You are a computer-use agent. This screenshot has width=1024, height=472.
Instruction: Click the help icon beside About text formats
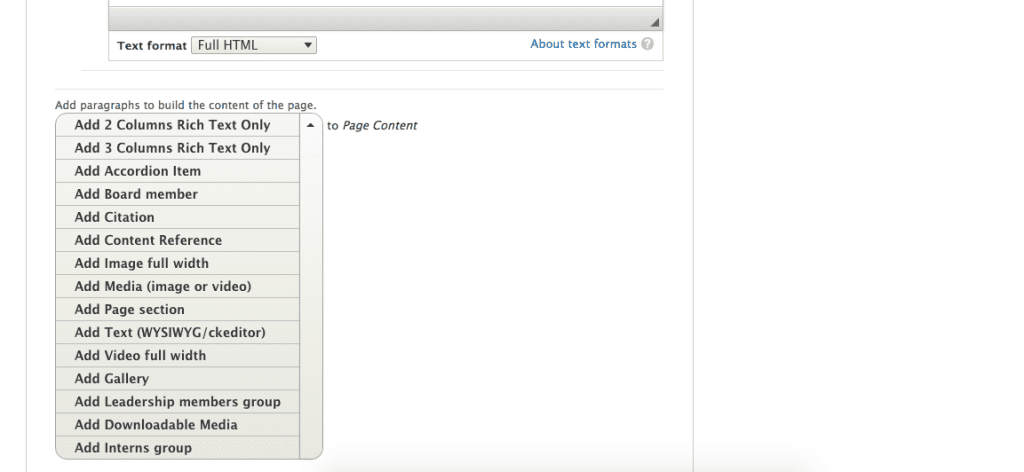[x=648, y=45]
